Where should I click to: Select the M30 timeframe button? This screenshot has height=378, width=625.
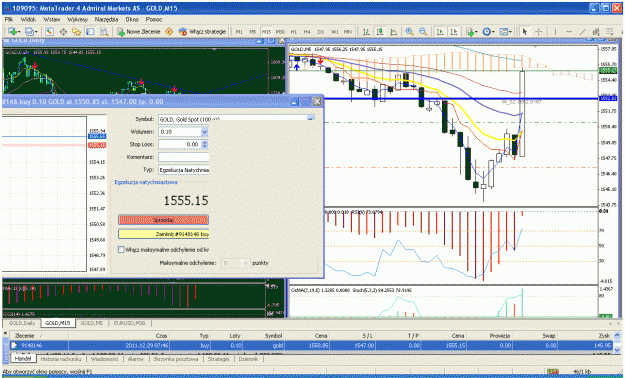280,32
